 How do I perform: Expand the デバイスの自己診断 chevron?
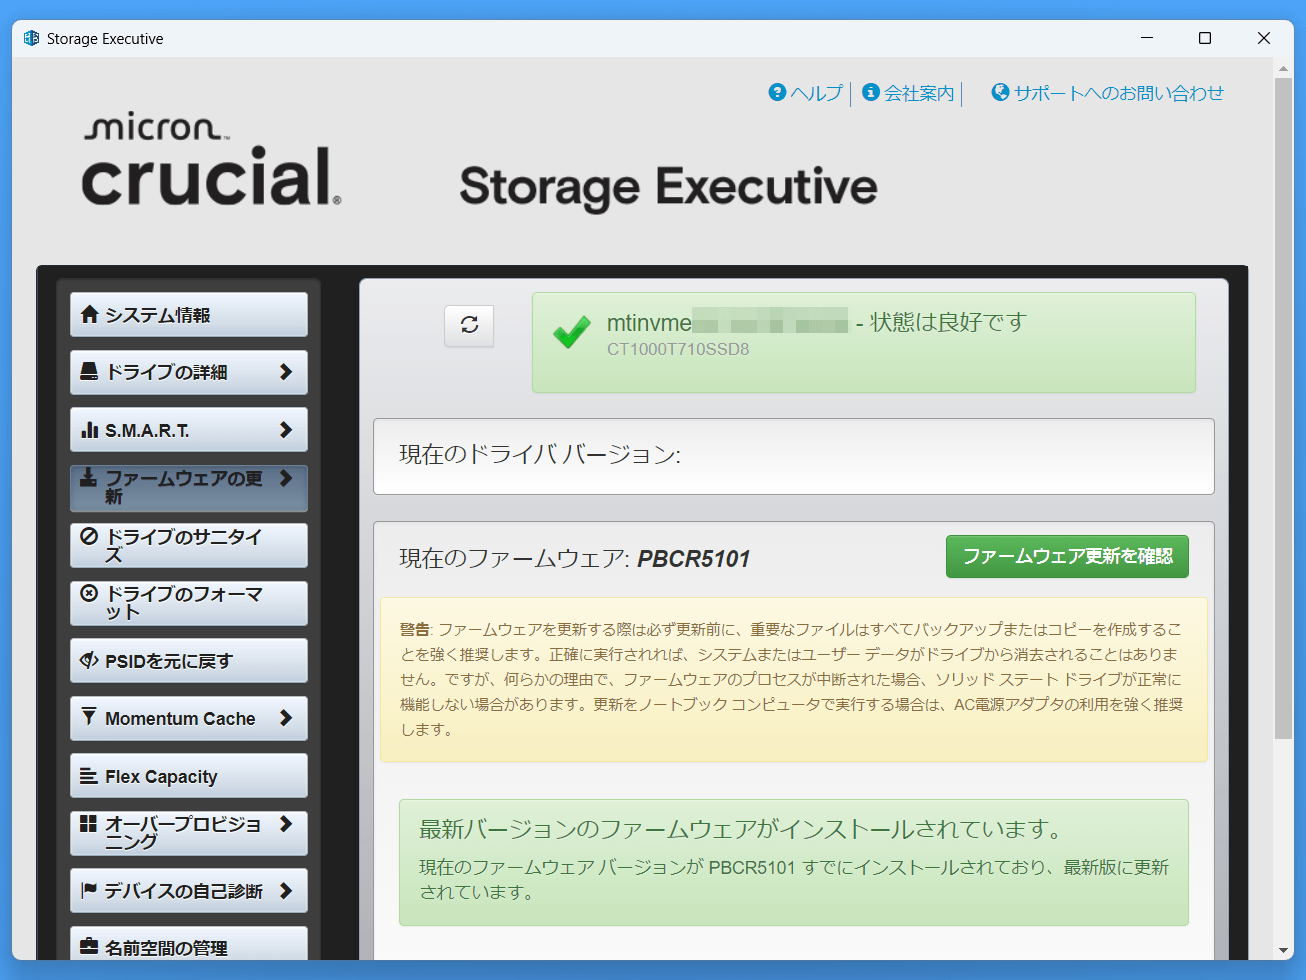[x=286, y=890]
